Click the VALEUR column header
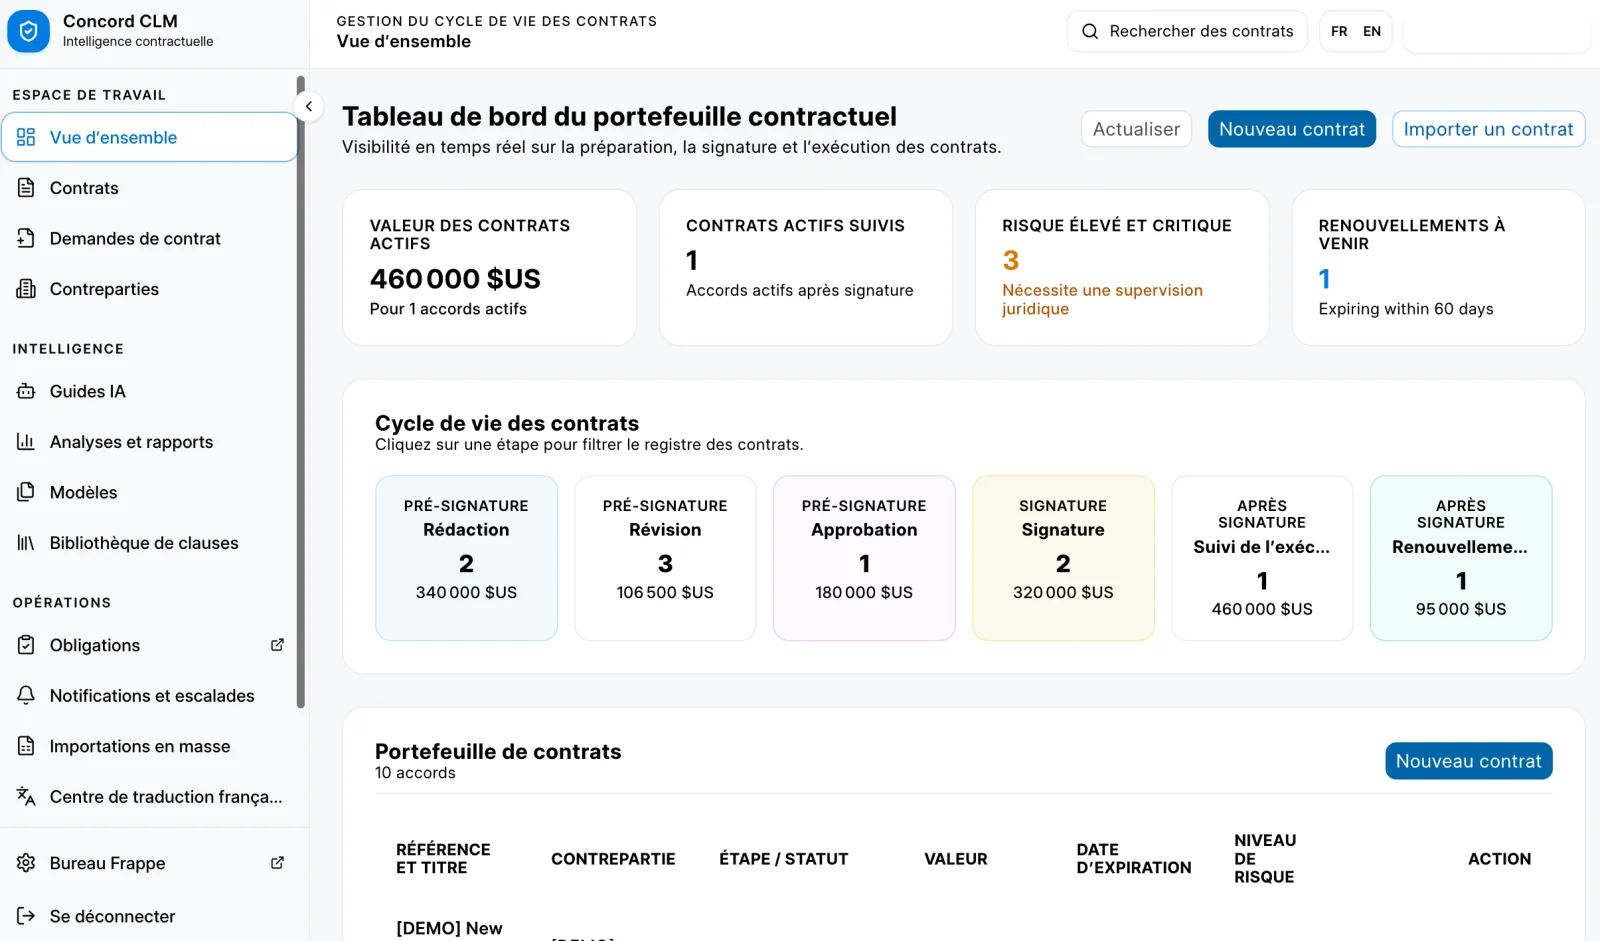Screen dimensions: 1600x941 955,859
